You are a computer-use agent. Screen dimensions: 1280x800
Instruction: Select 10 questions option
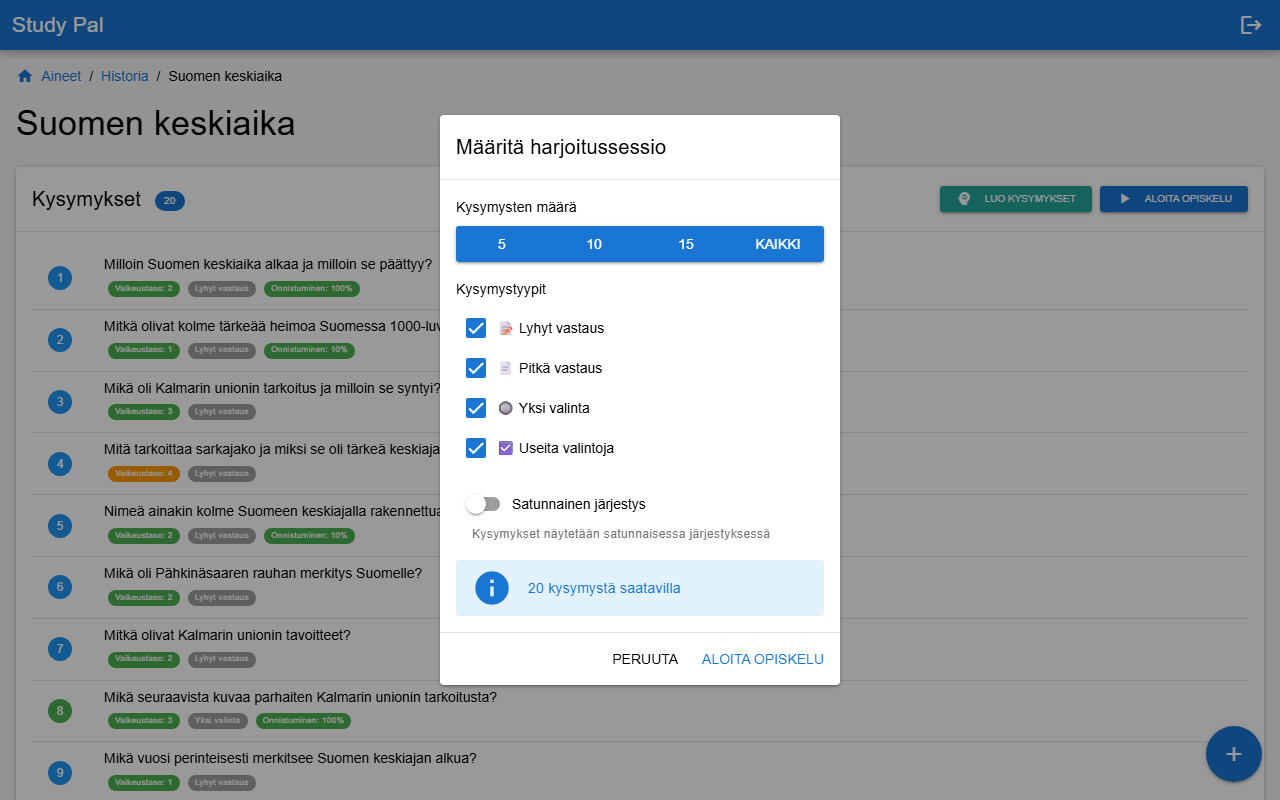pyautogui.click(x=594, y=244)
